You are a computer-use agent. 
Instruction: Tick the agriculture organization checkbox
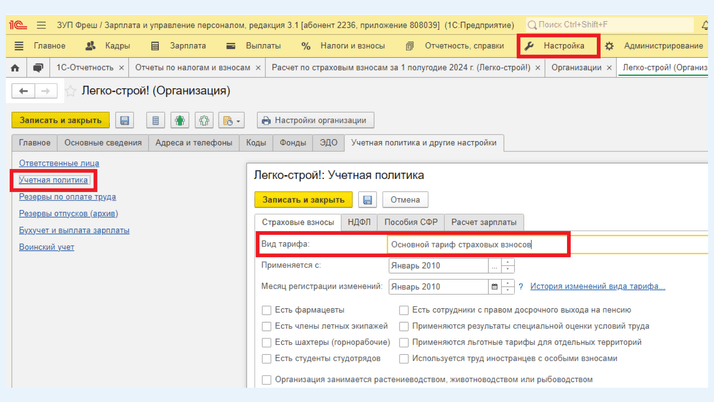coord(266,380)
